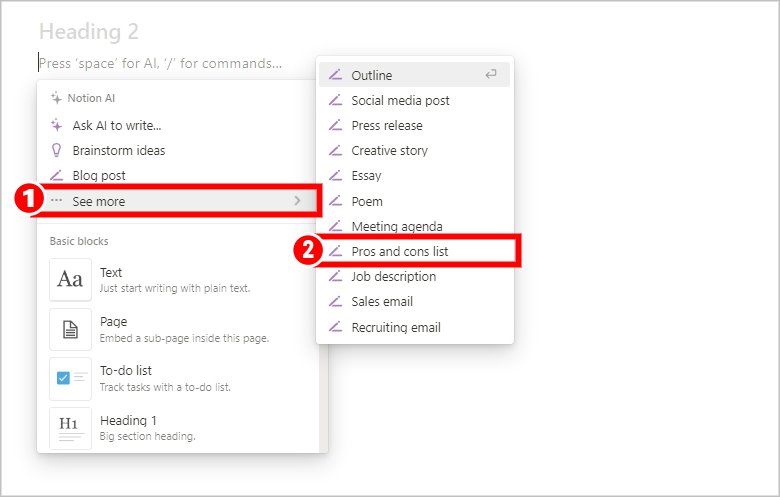The image size is (780, 497).
Task: Click pencil icon beside Job description
Action: [x=335, y=276]
